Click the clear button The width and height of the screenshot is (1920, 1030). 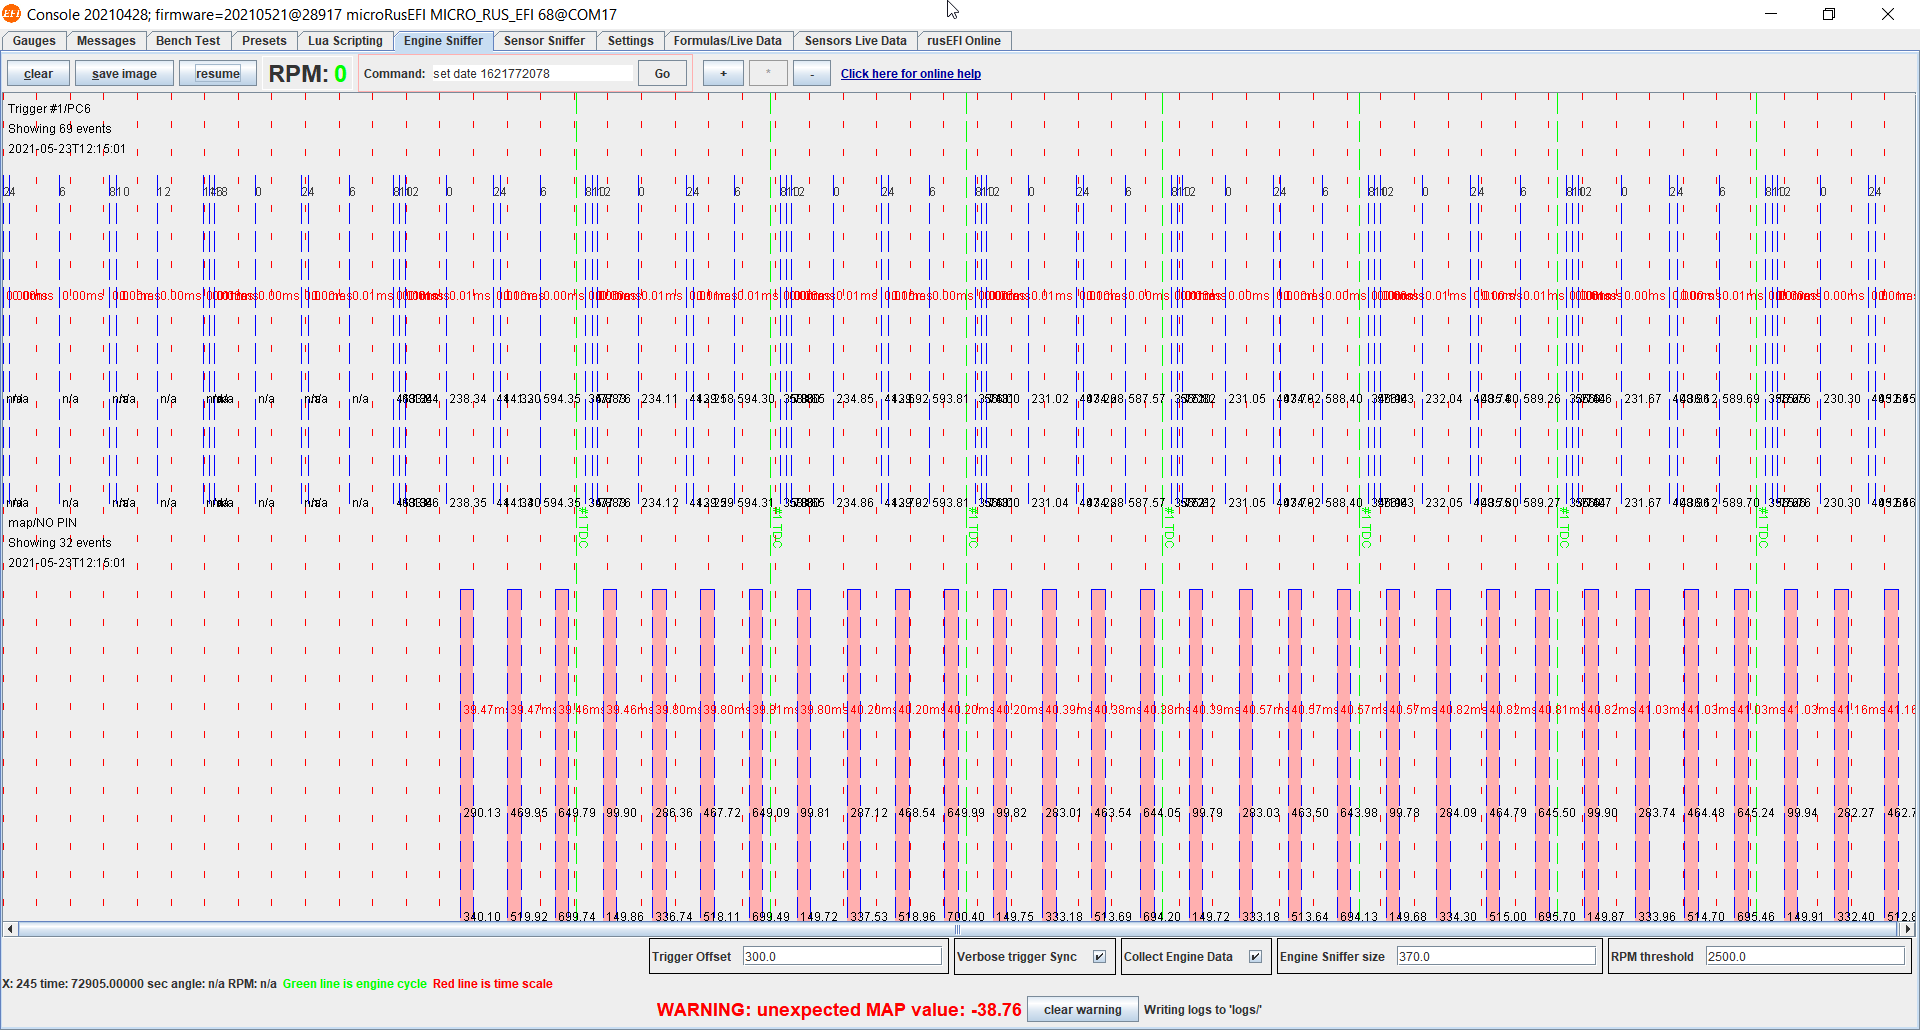click(38, 74)
